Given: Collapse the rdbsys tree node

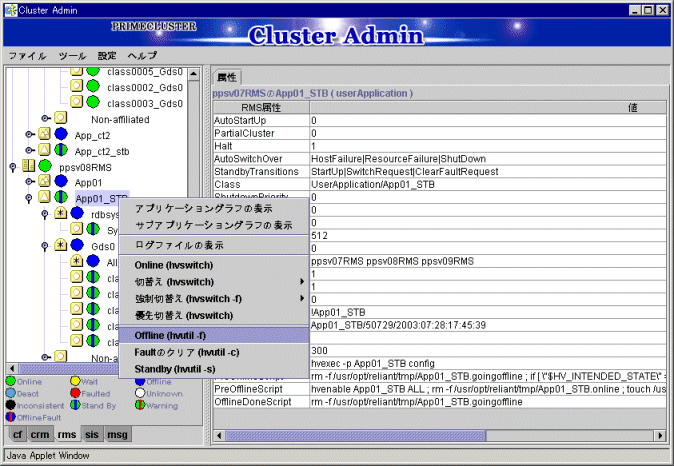Looking at the screenshot, I should coord(45,214).
